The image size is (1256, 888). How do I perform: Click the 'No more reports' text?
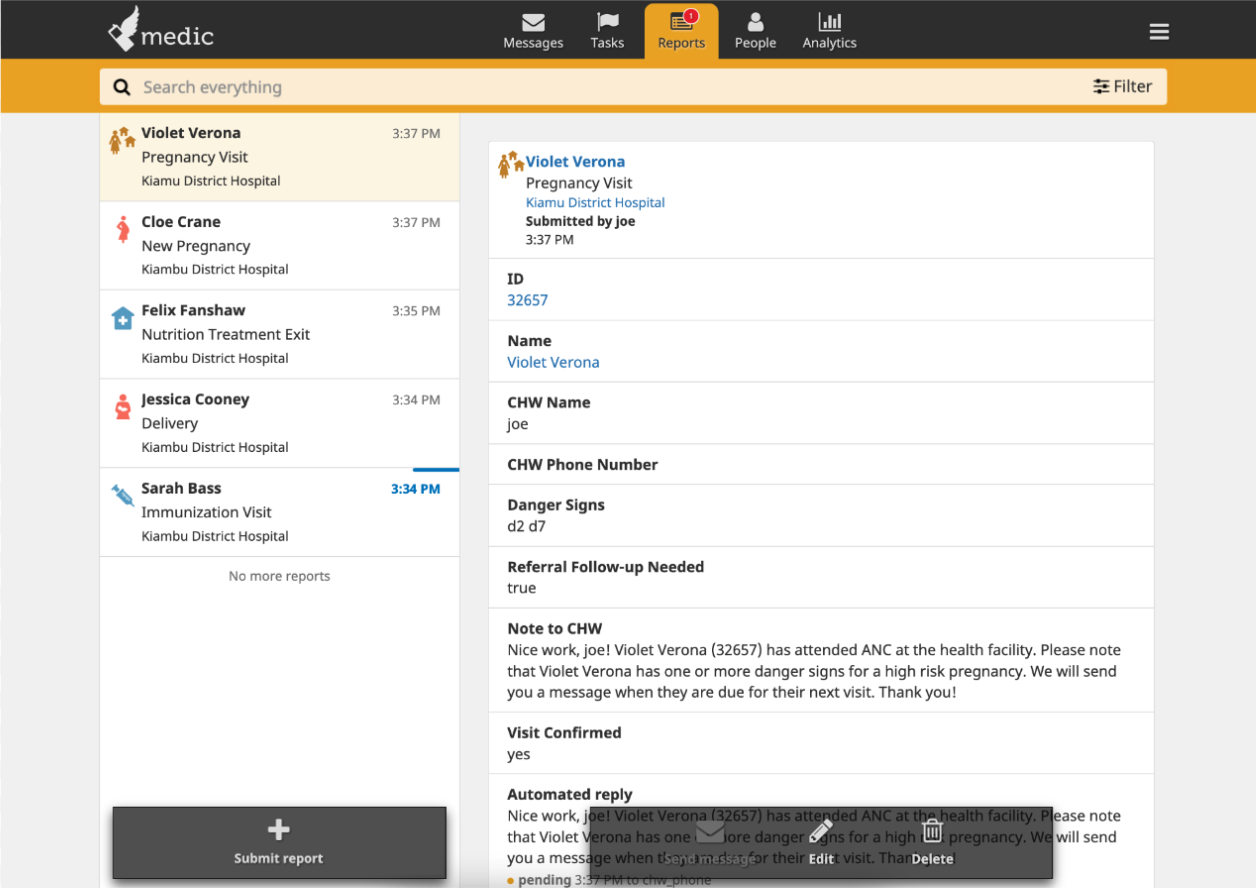point(279,576)
